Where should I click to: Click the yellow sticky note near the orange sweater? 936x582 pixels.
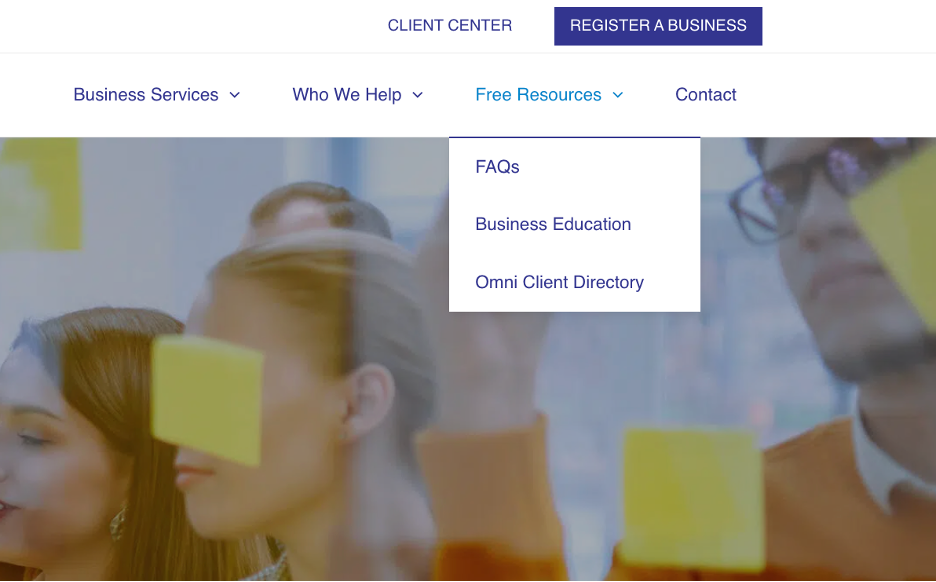point(694,497)
